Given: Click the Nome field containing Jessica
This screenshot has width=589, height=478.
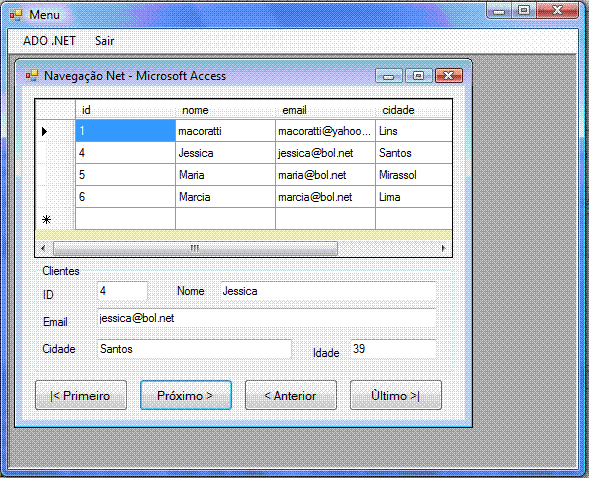Looking at the screenshot, I should pyautogui.click(x=328, y=291).
